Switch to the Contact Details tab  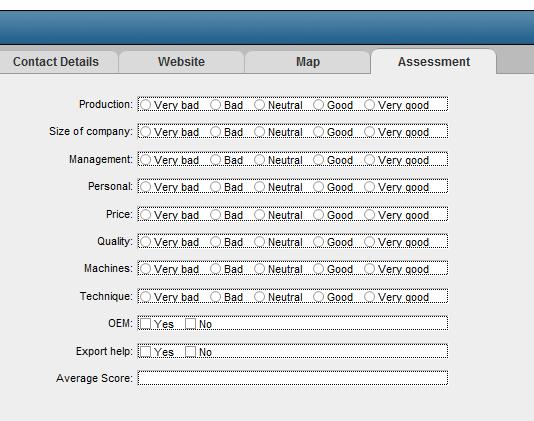click(56, 62)
